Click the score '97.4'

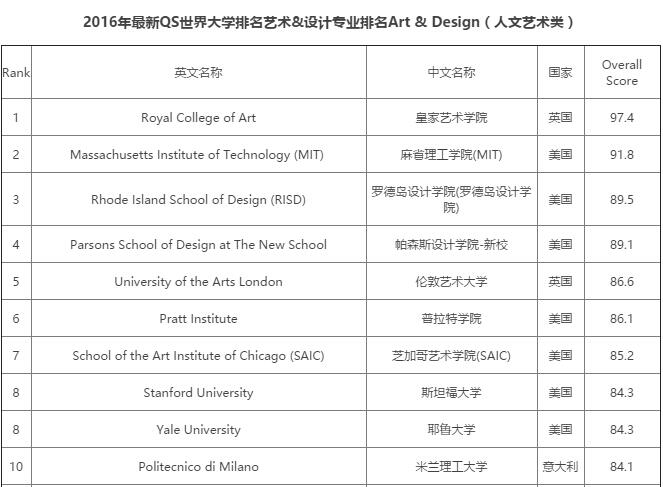(622, 118)
